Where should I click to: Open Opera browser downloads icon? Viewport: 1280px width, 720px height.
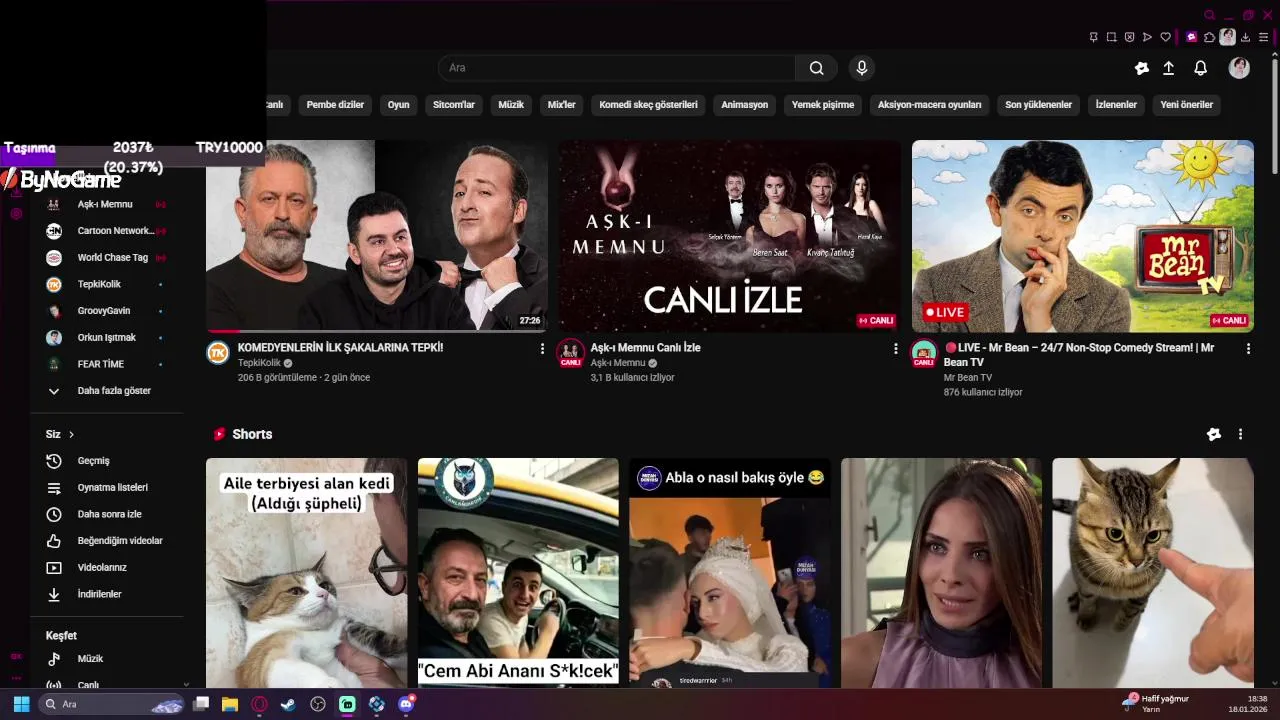pyautogui.click(x=1246, y=37)
